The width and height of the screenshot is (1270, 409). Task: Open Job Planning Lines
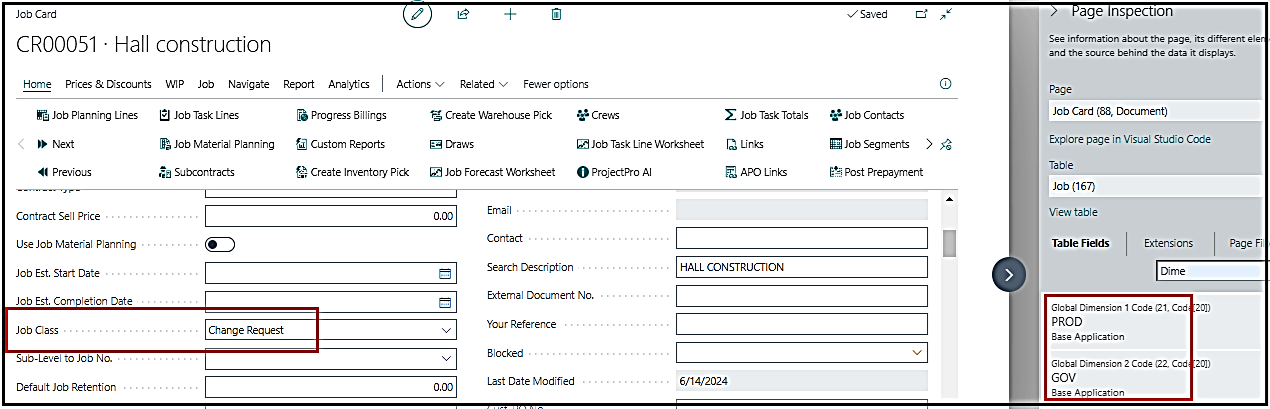coord(87,115)
